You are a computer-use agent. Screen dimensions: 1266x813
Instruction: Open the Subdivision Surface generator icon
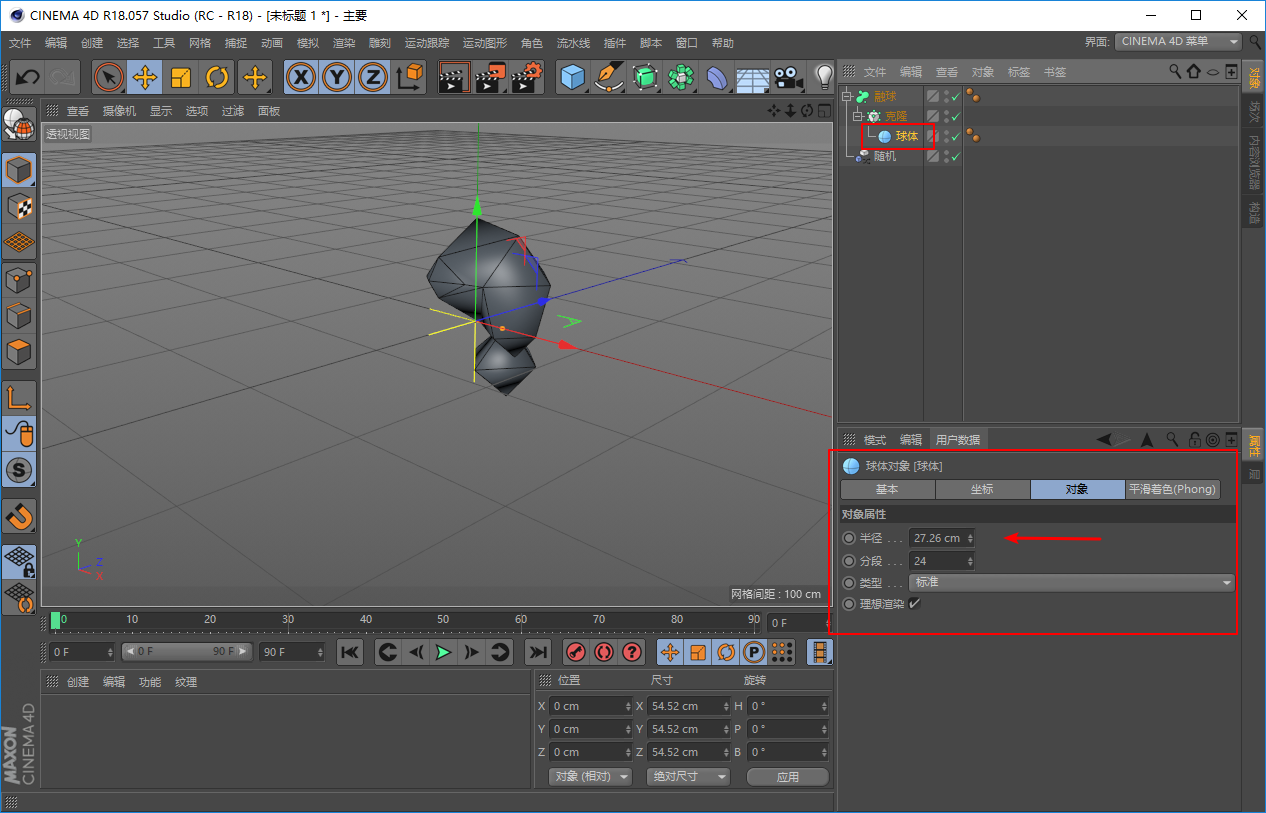pyautogui.click(x=645, y=77)
